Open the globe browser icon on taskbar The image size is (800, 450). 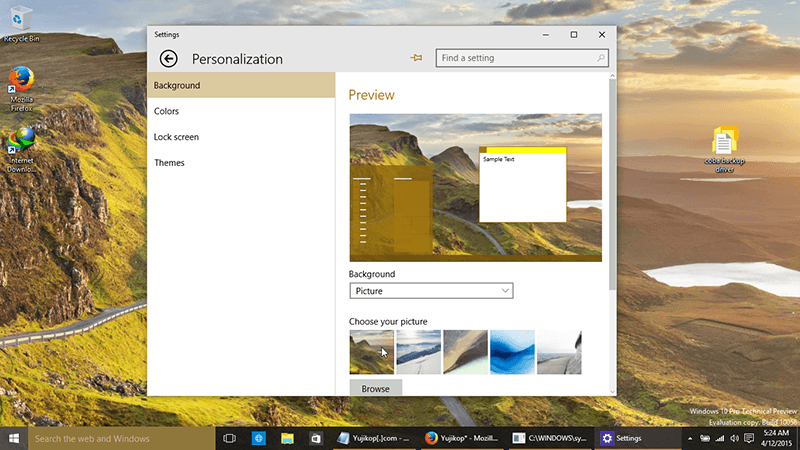[x=259, y=438]
